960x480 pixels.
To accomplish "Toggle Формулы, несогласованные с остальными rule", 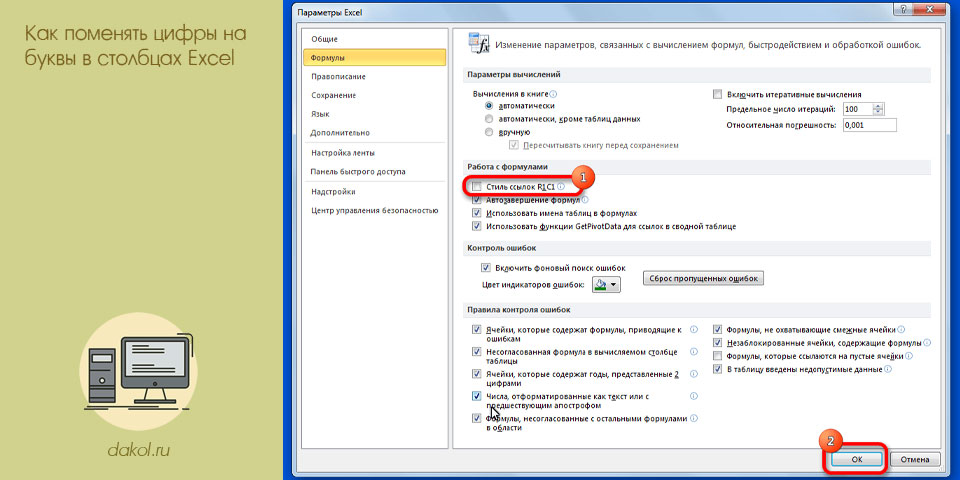I will [x=477, y=419].
